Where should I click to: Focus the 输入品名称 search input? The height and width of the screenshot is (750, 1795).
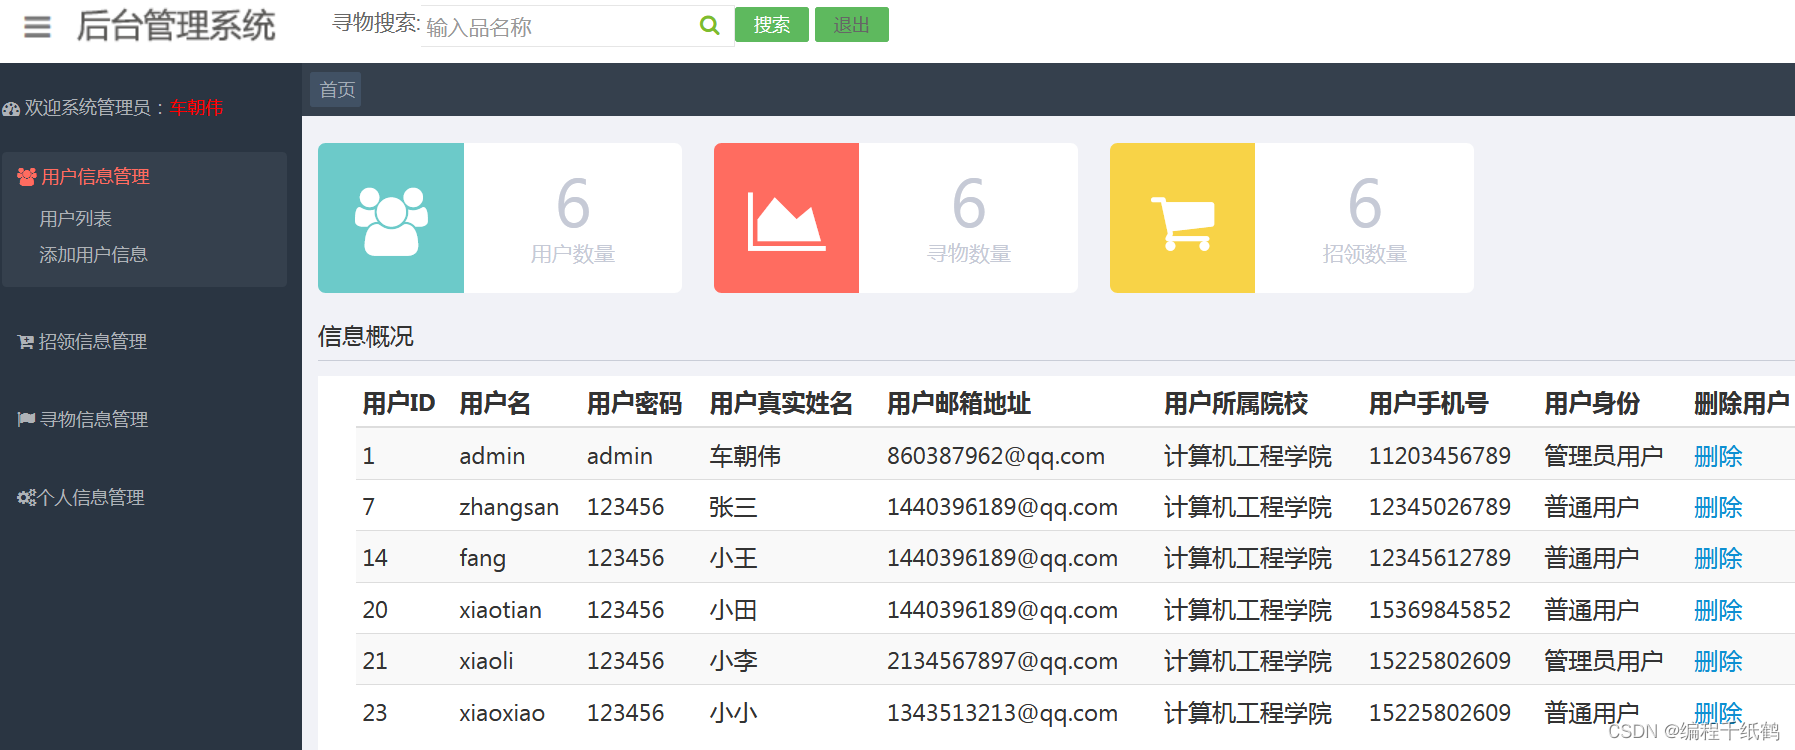(x=560, y=27)
